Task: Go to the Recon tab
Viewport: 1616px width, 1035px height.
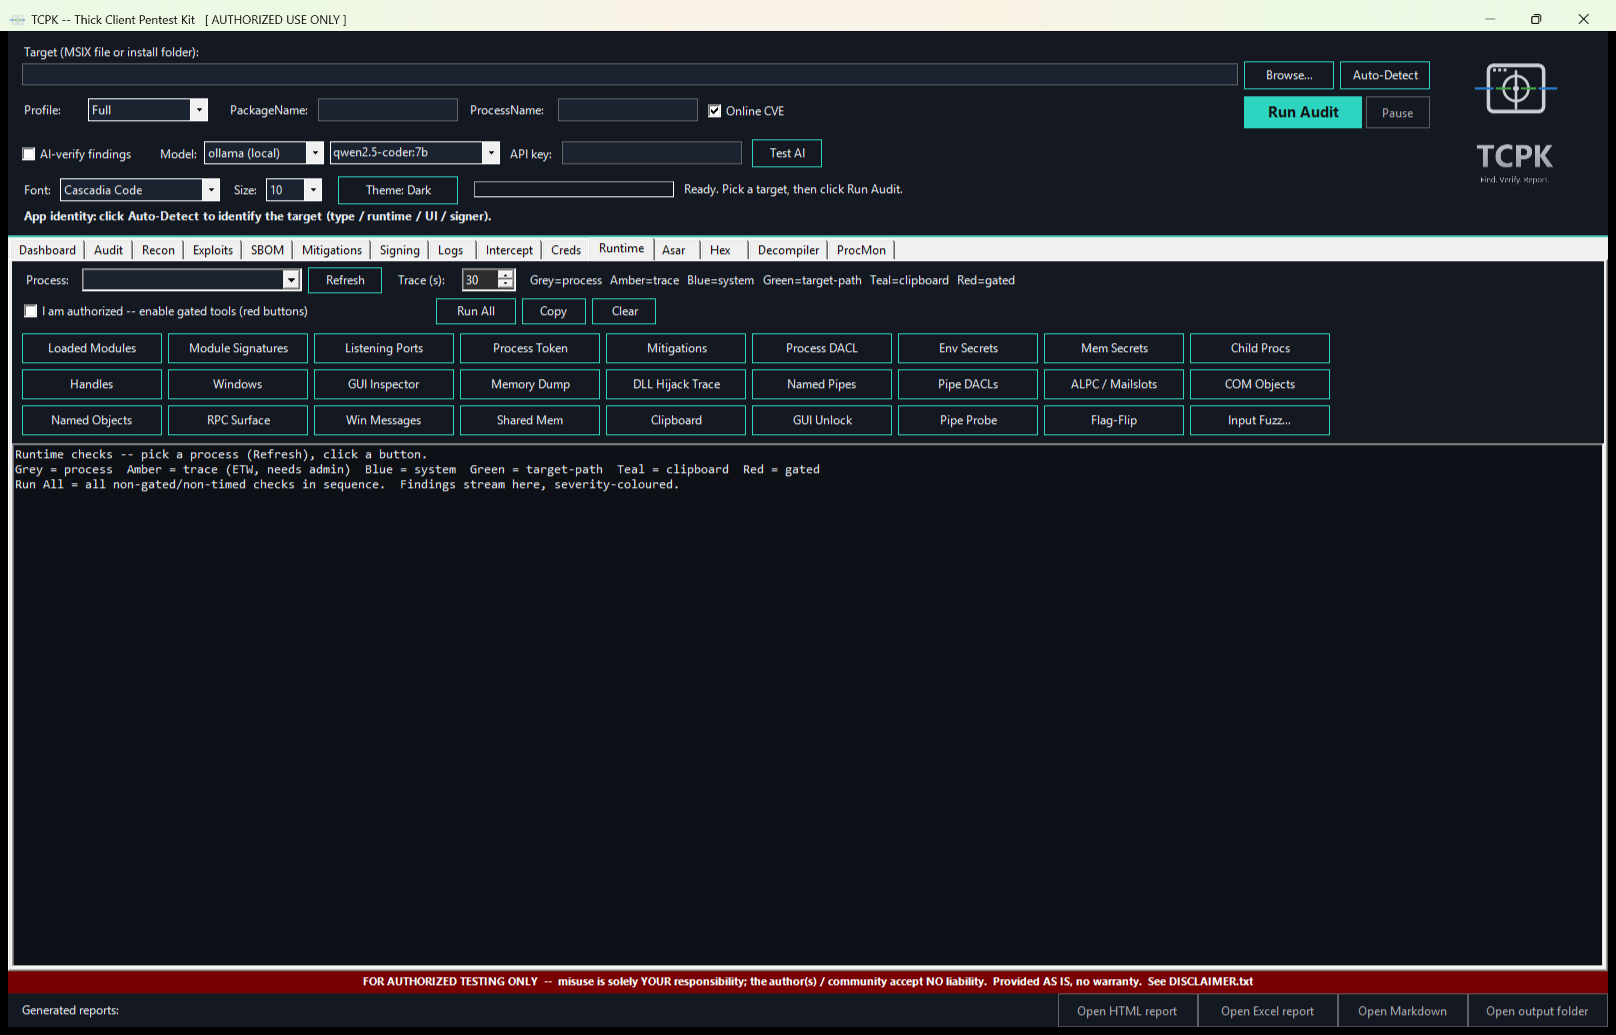Action: click(158, 250)
